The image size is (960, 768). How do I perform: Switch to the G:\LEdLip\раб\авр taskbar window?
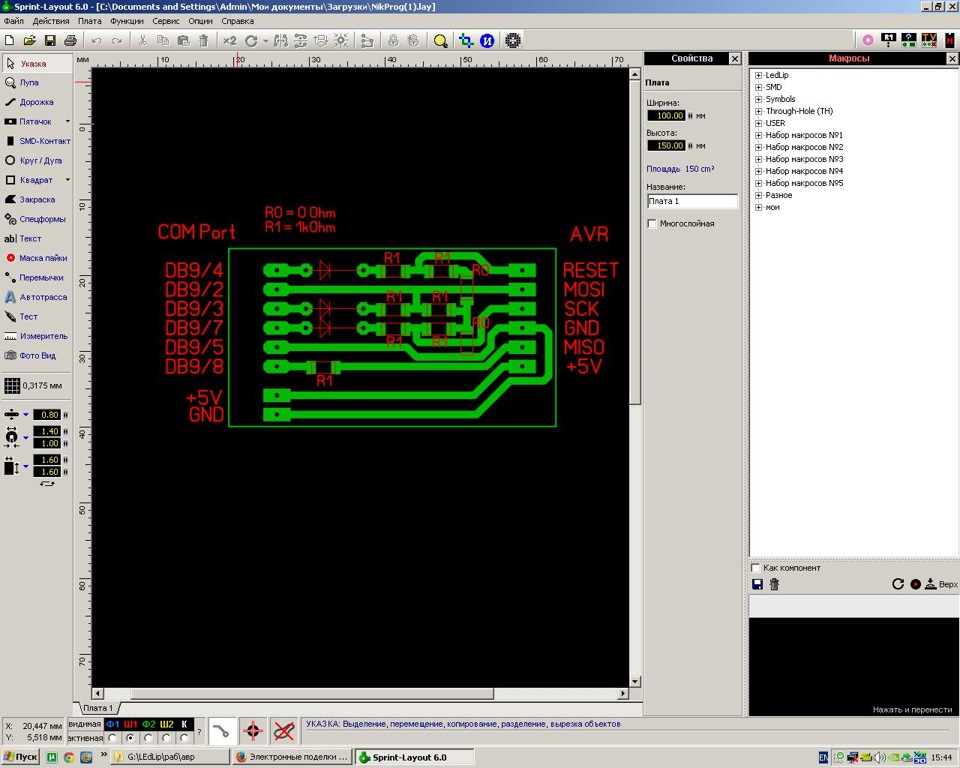click(170, 757)
